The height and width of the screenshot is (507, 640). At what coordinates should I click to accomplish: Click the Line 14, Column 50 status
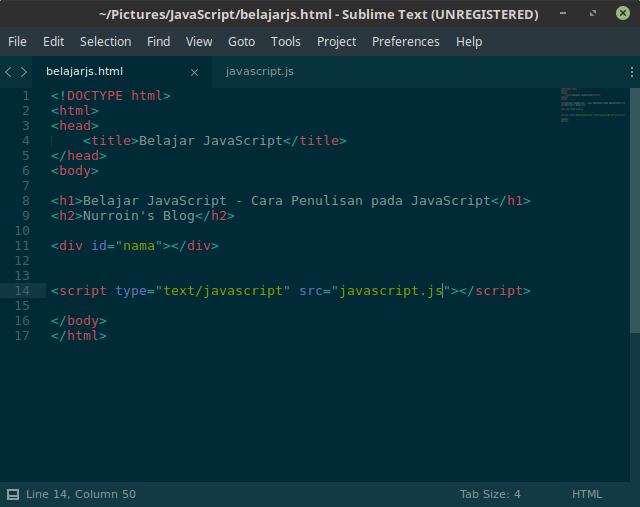(x=81, y=494)
